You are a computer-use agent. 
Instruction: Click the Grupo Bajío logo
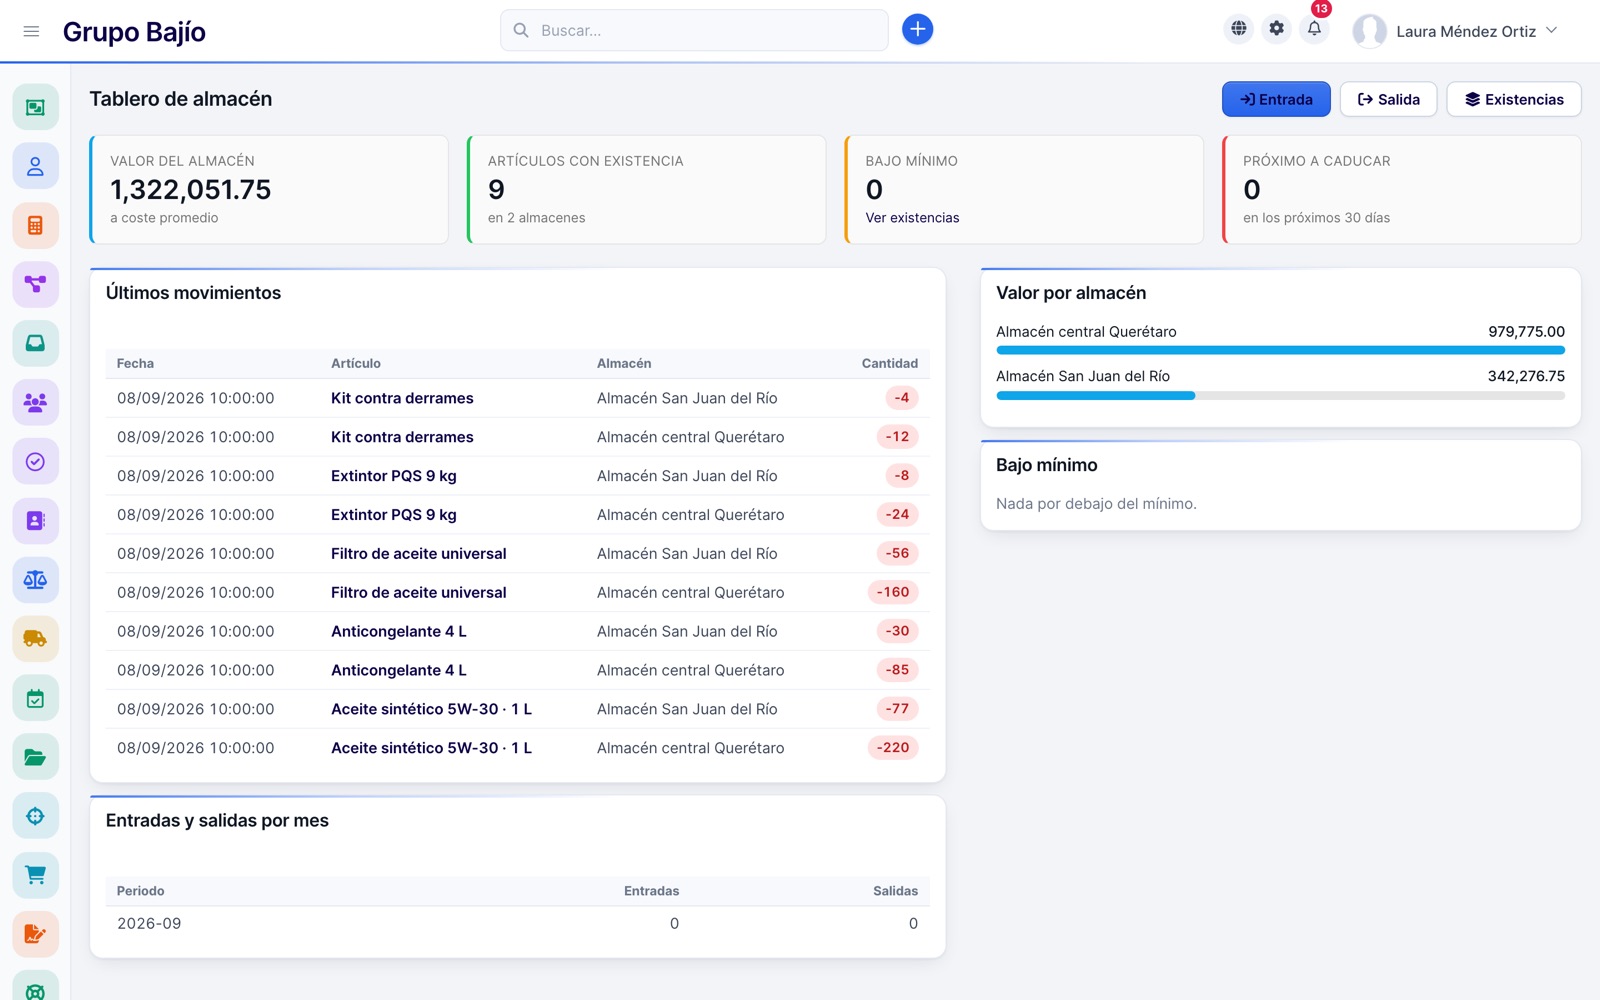click(x=134, y=32)
